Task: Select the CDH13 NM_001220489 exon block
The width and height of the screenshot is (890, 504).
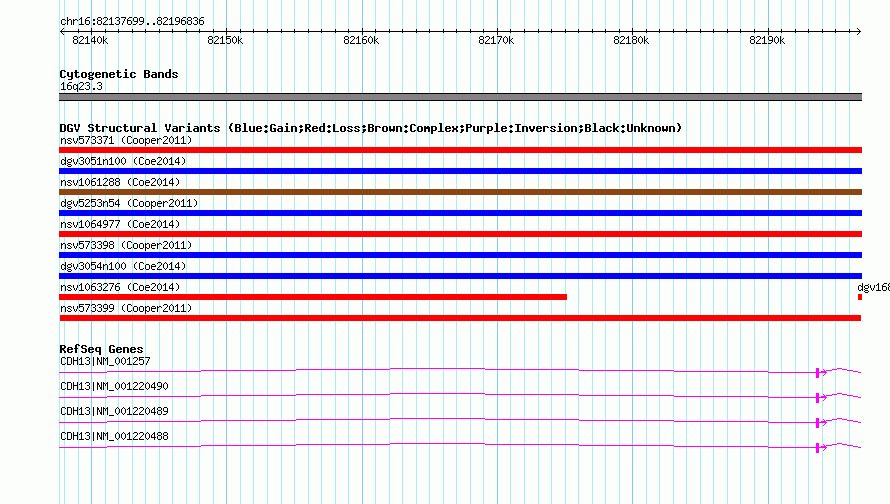Action: click(817, 423)
